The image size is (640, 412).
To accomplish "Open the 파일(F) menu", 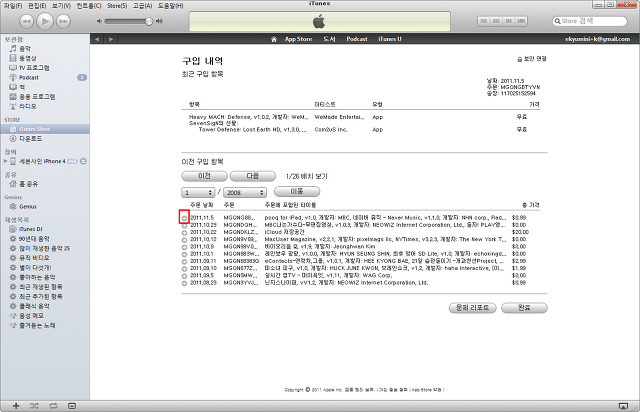I will tap(13, 6).
